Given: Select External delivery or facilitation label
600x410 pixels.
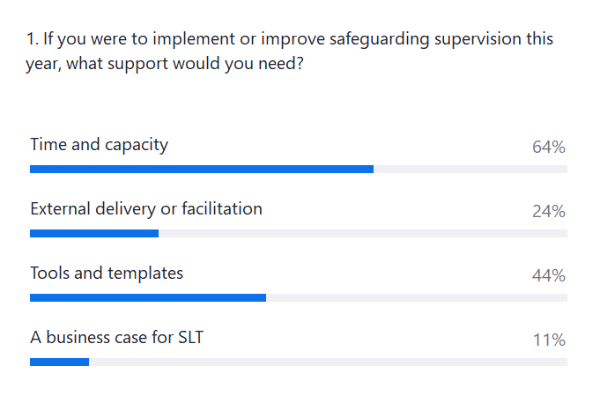Looking at the screenshot, I should click(146, 209).
